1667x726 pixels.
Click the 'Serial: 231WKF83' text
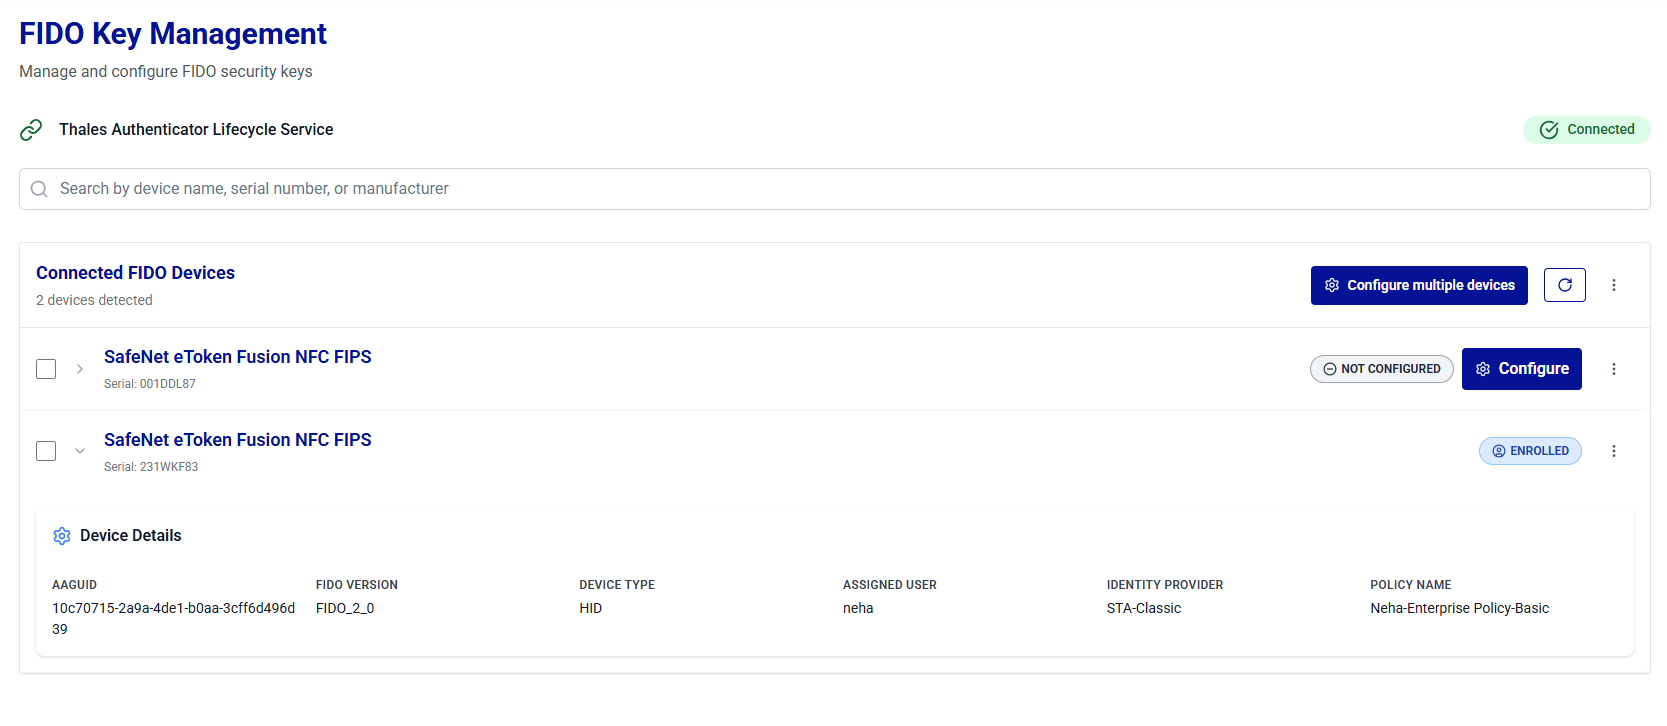coord(151,467)
